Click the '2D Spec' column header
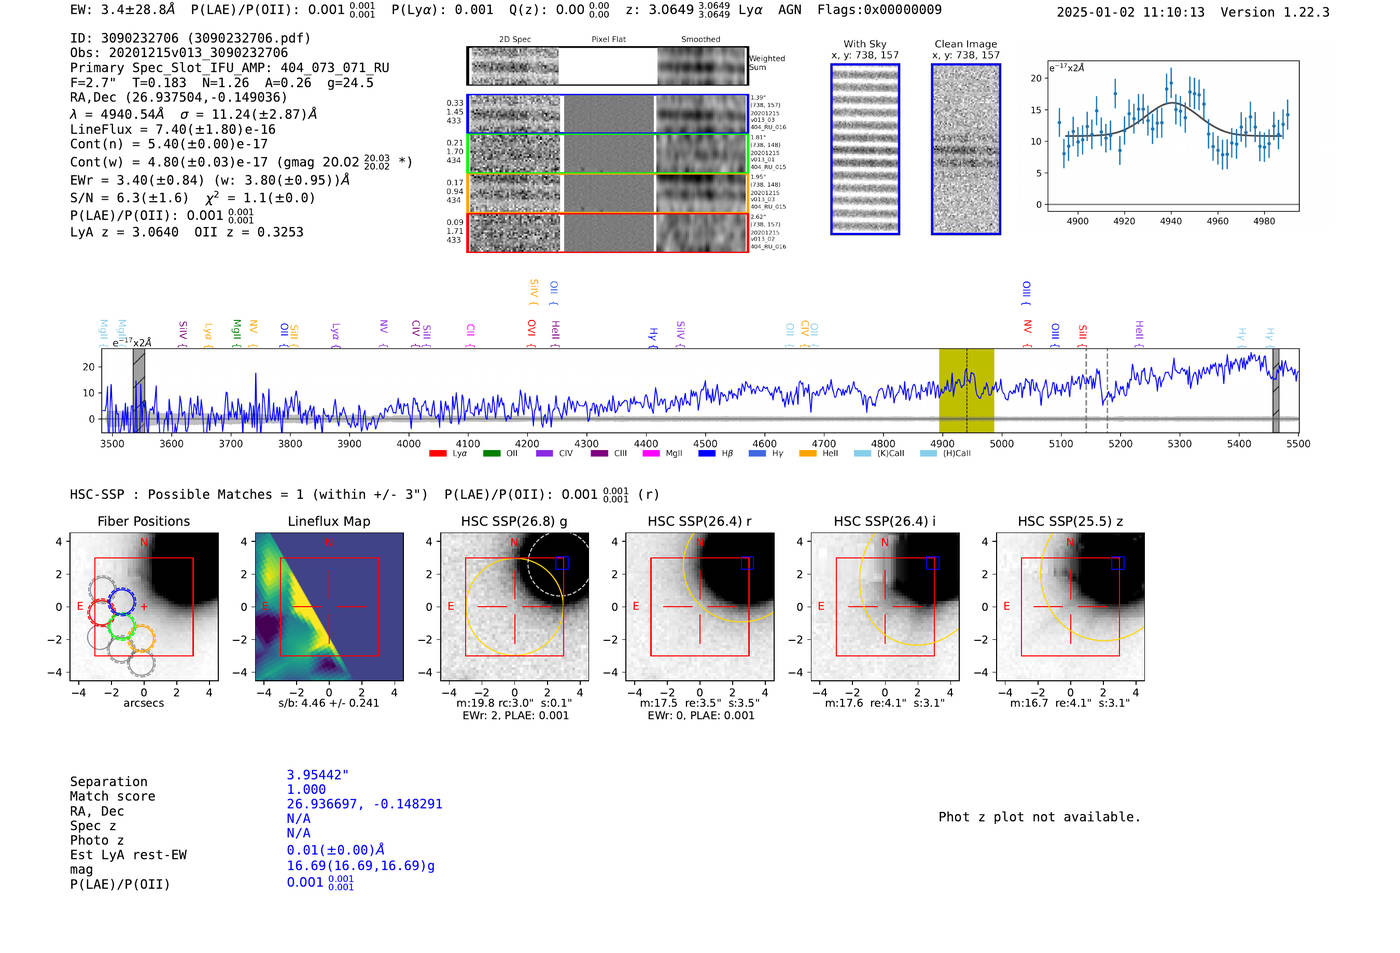 [515, 40]
